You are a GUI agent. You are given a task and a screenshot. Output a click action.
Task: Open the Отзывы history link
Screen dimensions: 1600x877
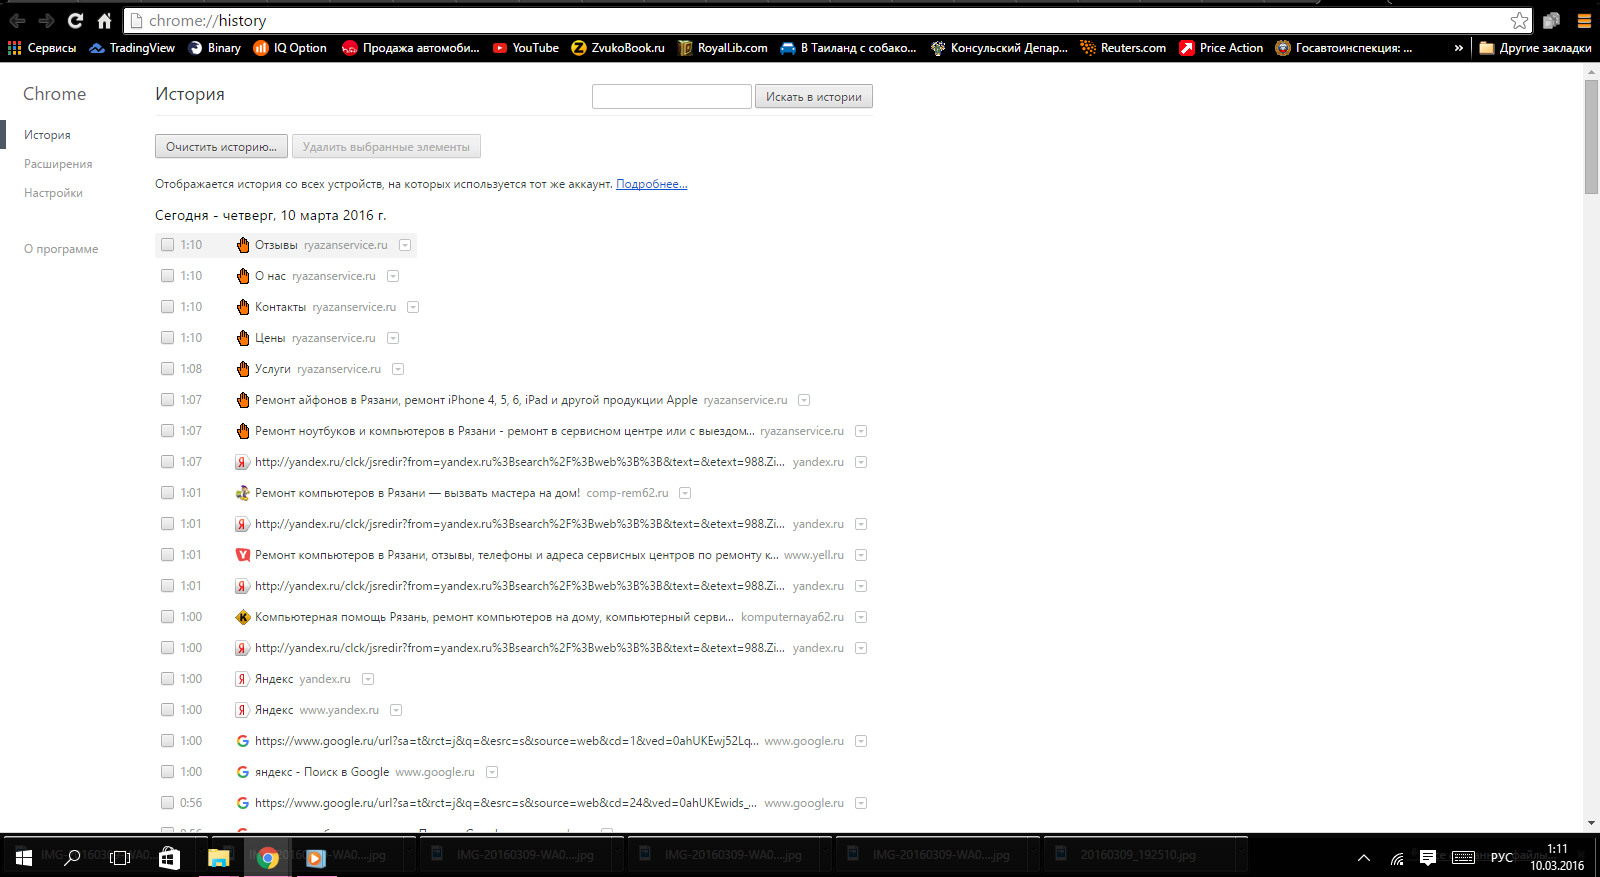click(276, 245)
